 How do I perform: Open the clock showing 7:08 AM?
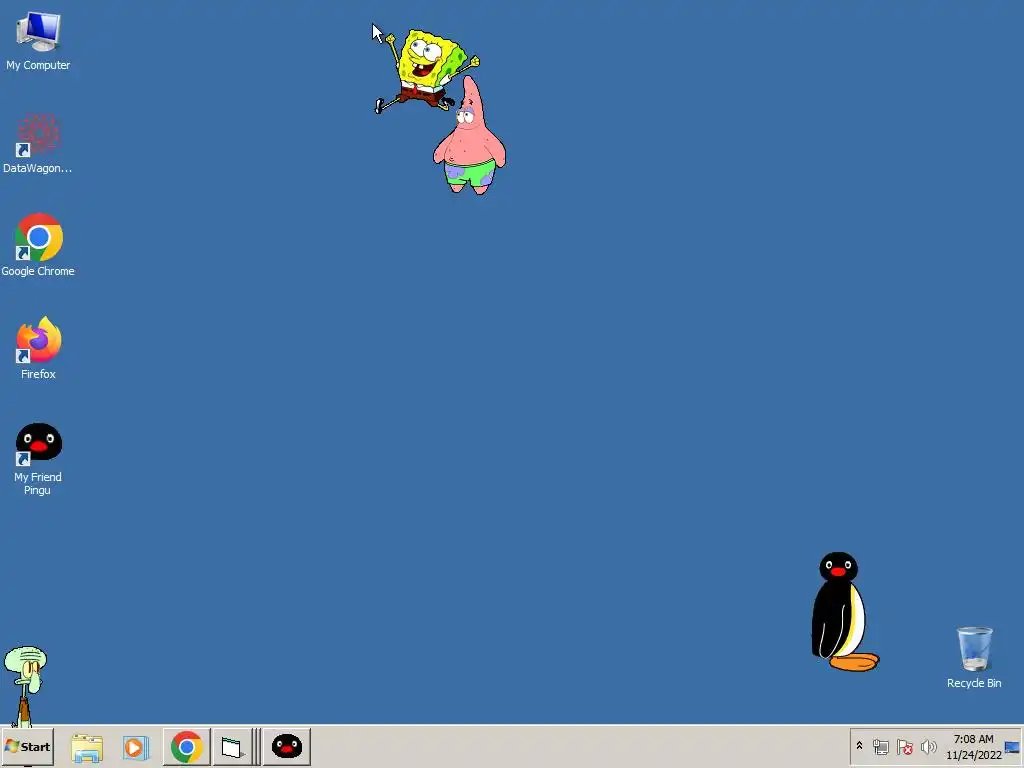click(974, 746)
